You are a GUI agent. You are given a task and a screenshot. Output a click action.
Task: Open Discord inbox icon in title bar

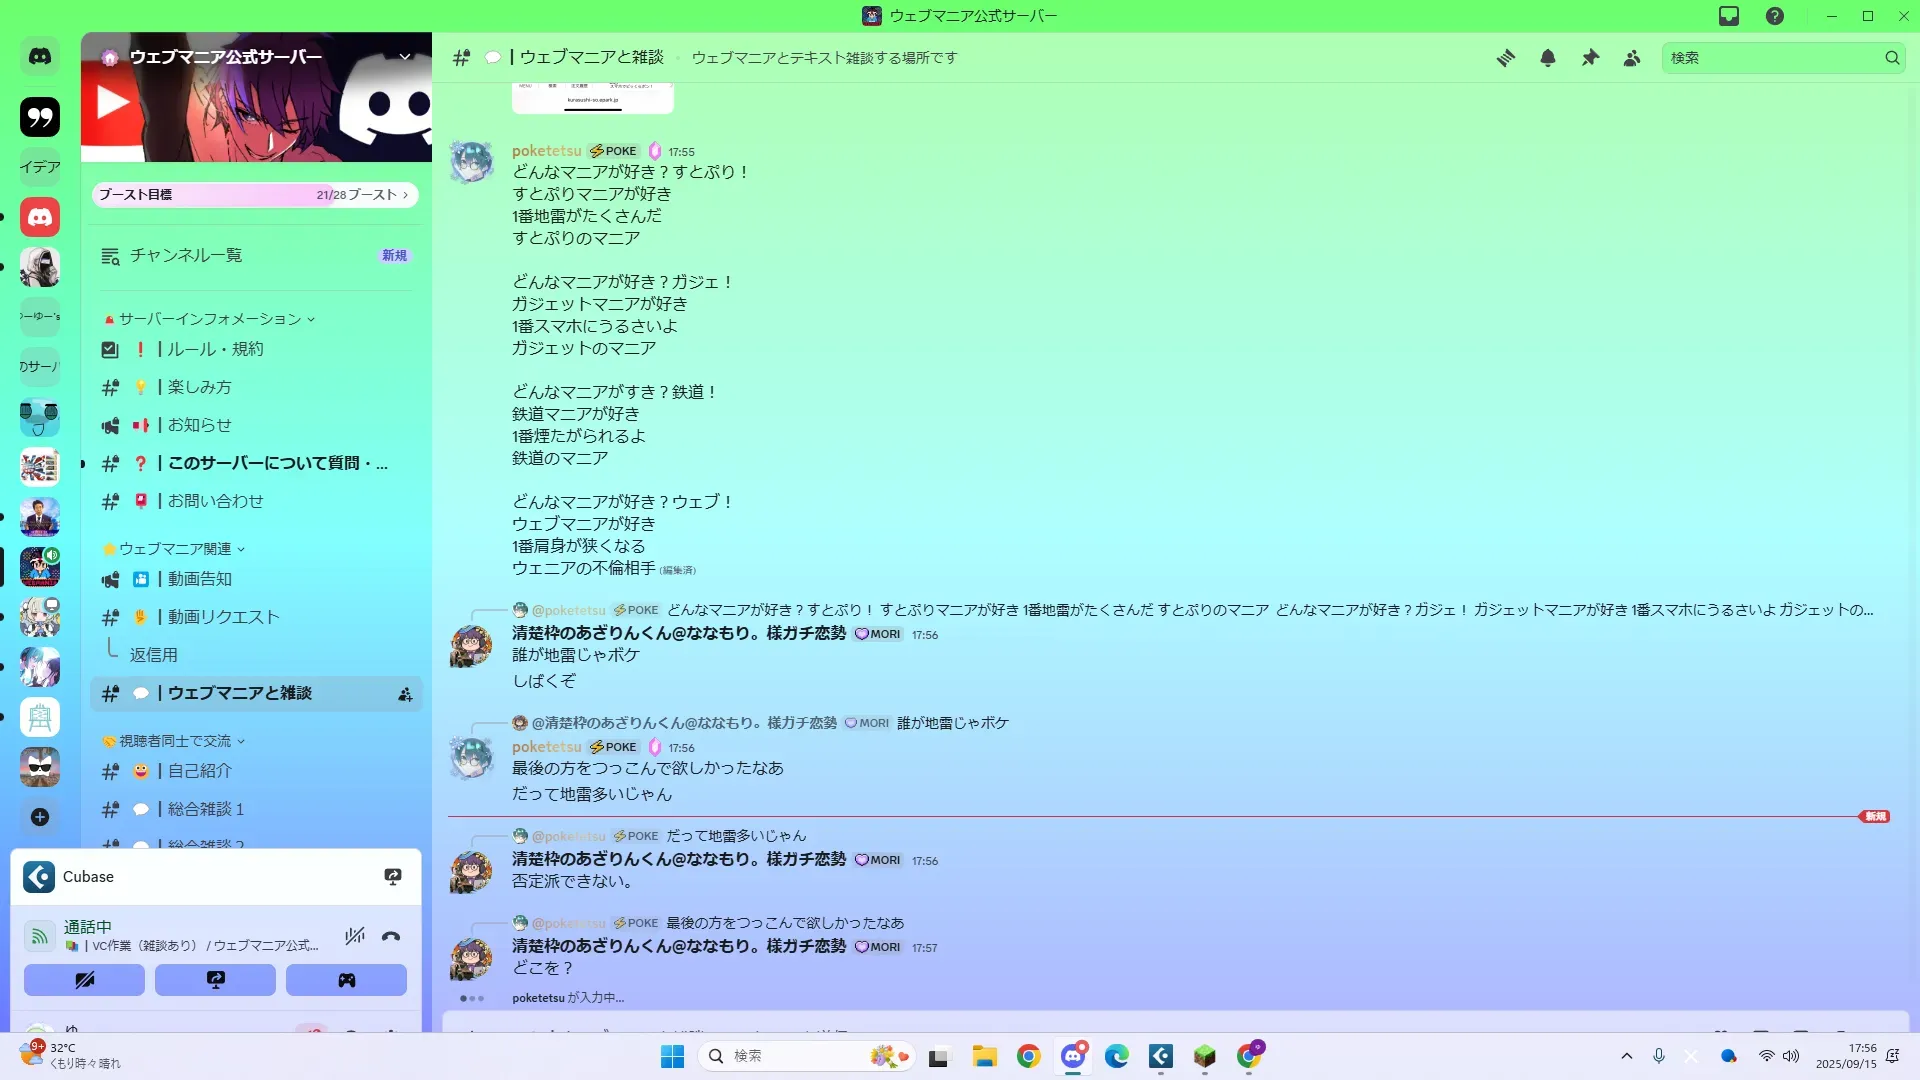tap(1729, 16)
